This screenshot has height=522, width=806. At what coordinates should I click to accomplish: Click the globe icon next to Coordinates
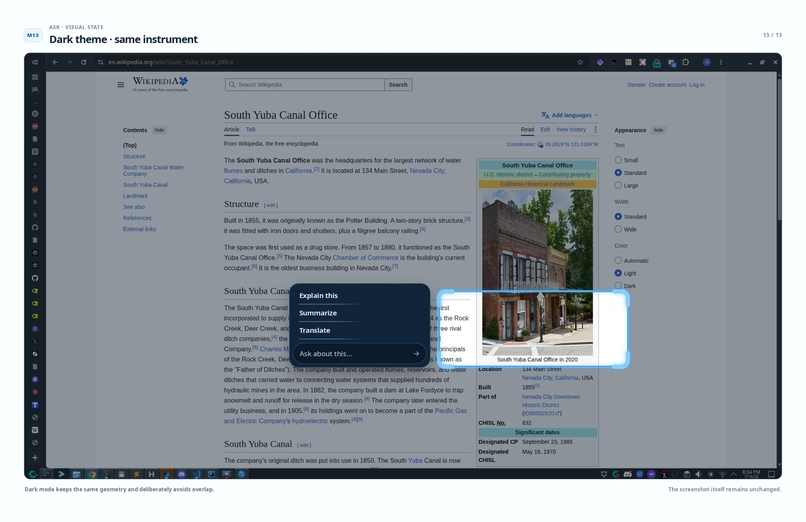pos(540,144)
